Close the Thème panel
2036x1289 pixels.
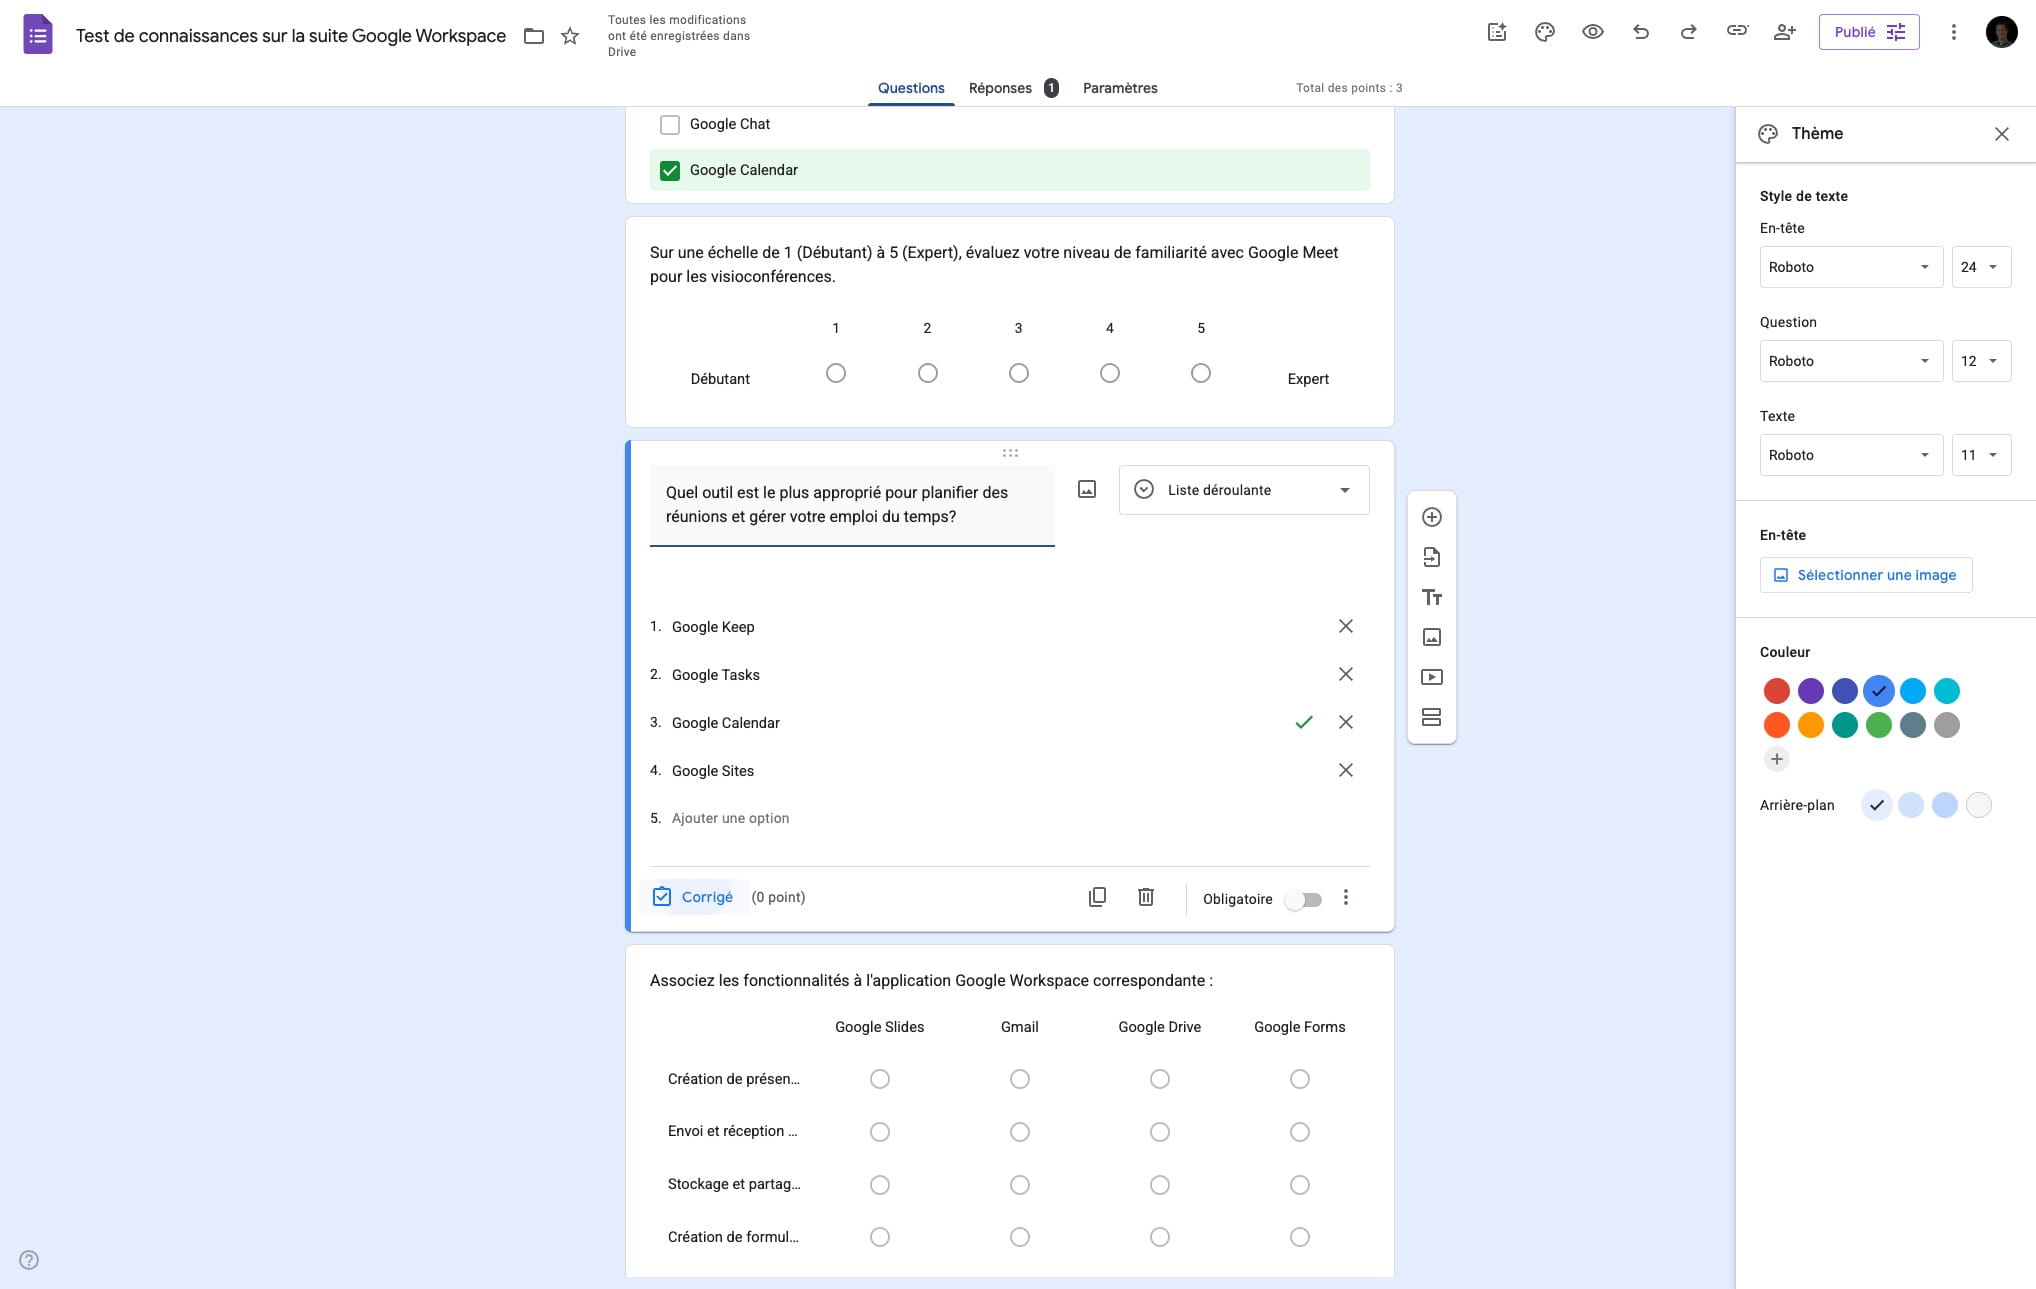click(x=2002, y=134)
